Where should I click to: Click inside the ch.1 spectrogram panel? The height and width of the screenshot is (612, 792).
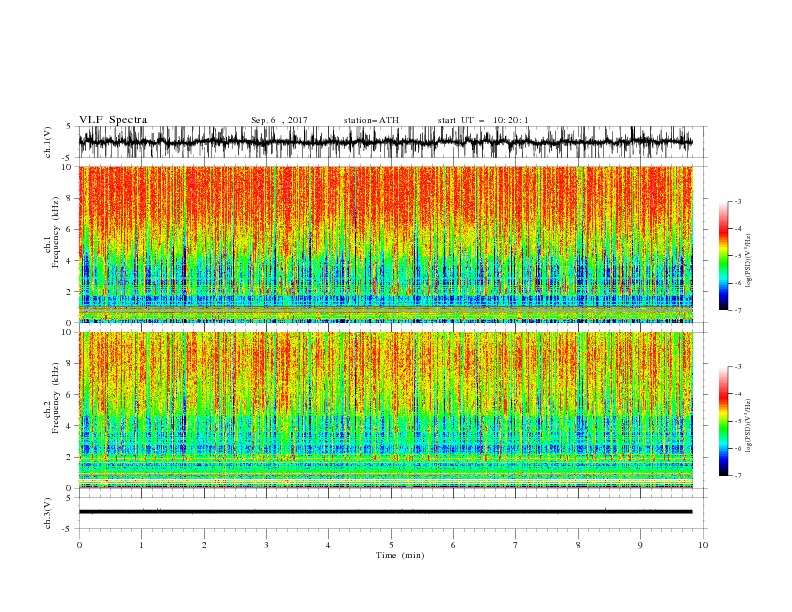386,244
